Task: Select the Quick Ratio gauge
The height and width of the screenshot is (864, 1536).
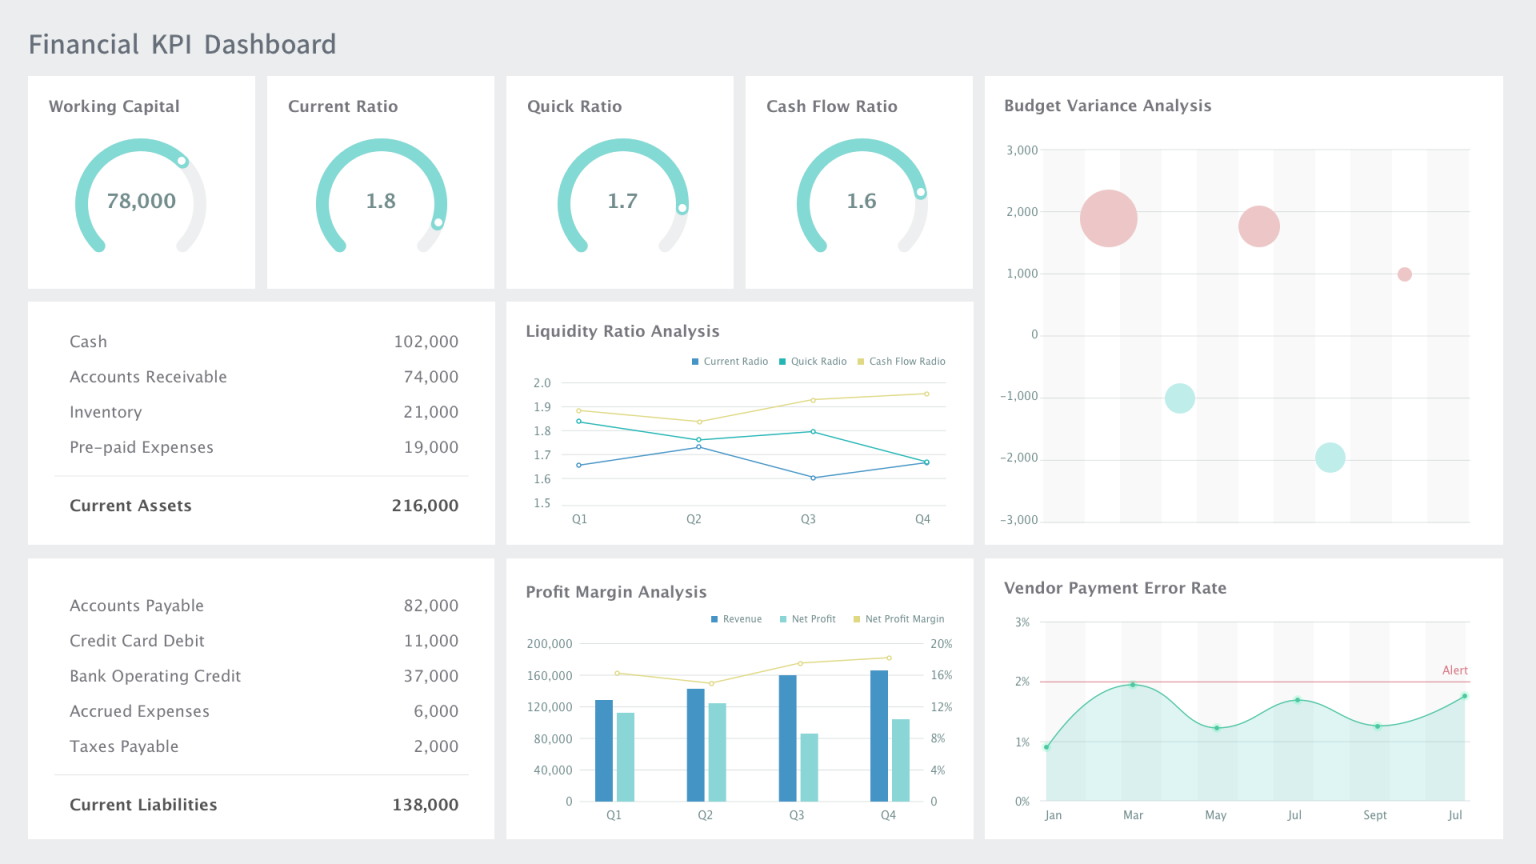Action: 620,200
